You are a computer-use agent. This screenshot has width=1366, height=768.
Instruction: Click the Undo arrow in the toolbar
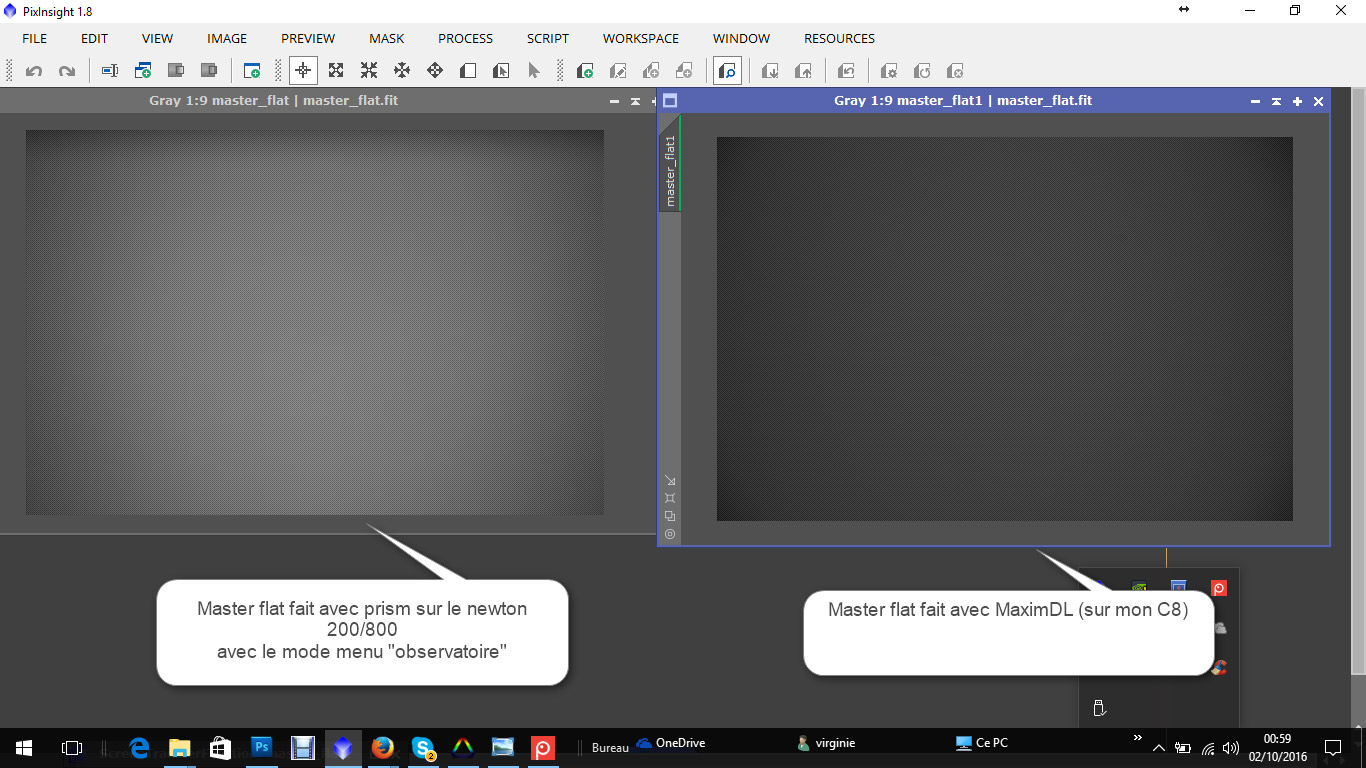pos(34,71)
